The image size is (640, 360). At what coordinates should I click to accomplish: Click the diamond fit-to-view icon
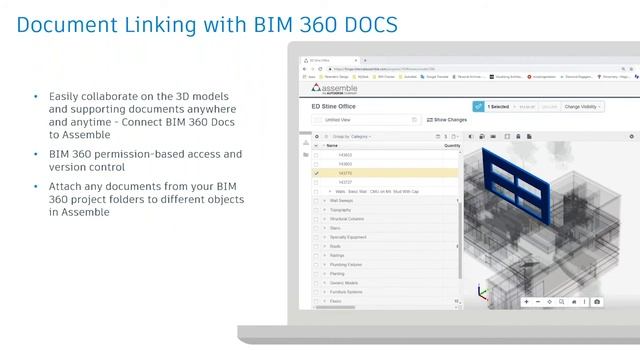[x=549, y=302]
